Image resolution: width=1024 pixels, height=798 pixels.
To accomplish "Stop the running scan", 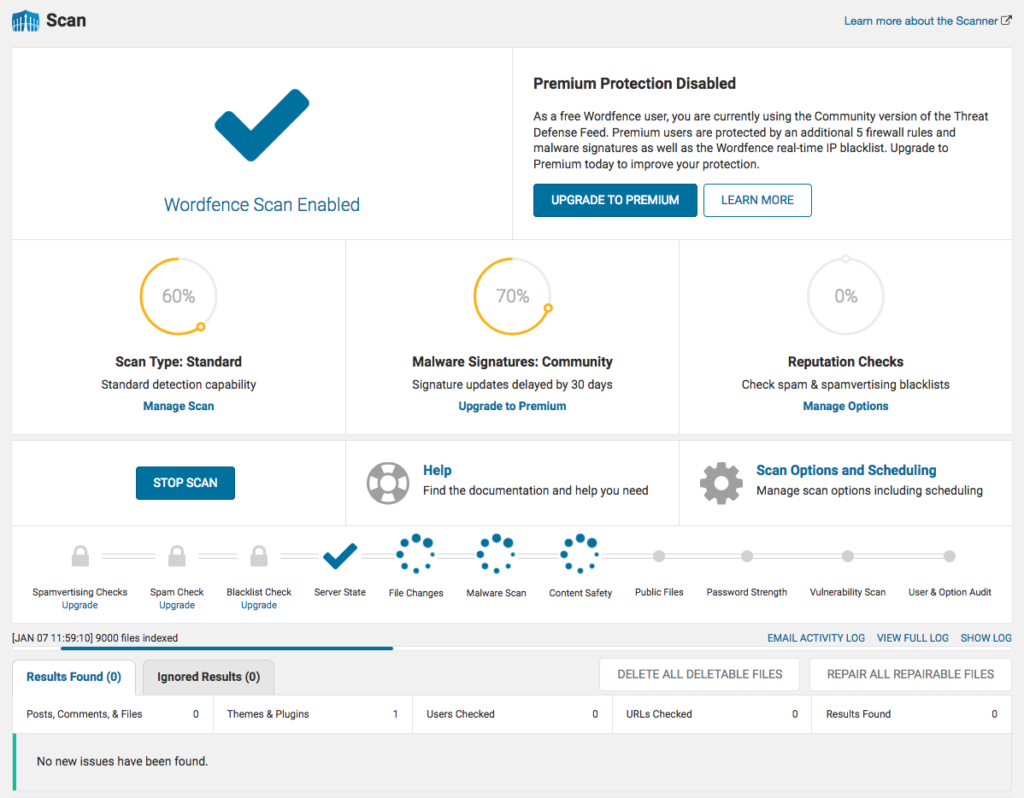I will [185, 483].
